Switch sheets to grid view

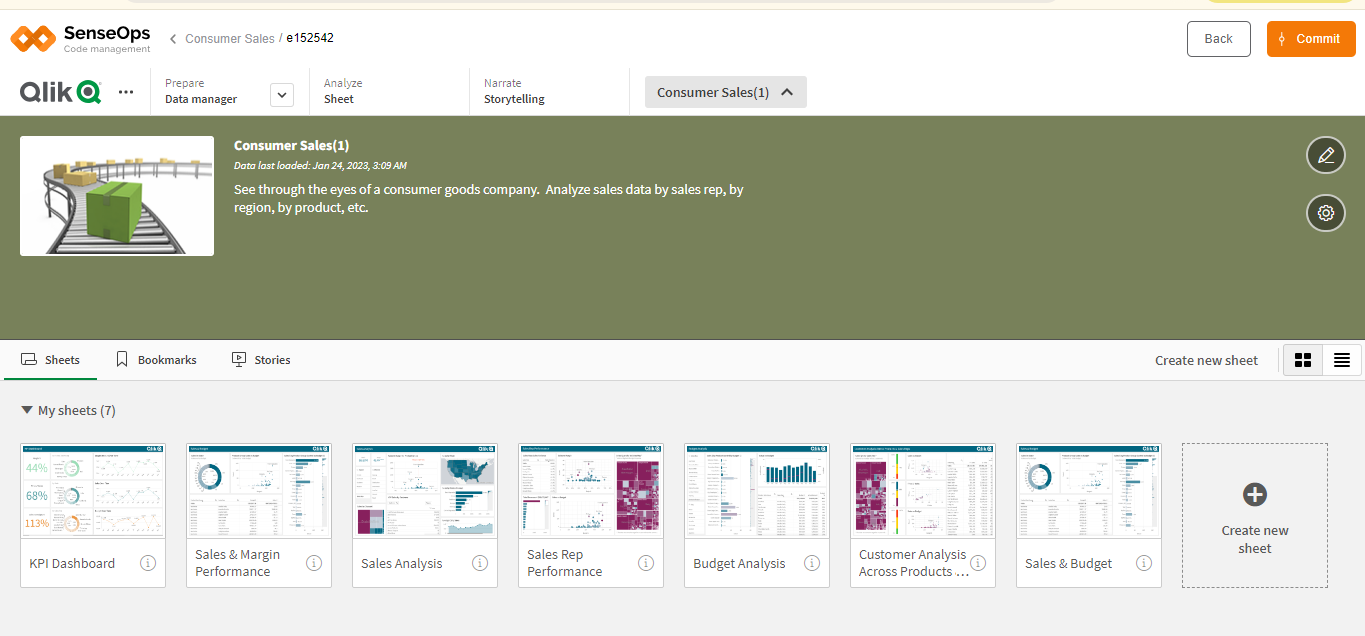(1303, 359)
